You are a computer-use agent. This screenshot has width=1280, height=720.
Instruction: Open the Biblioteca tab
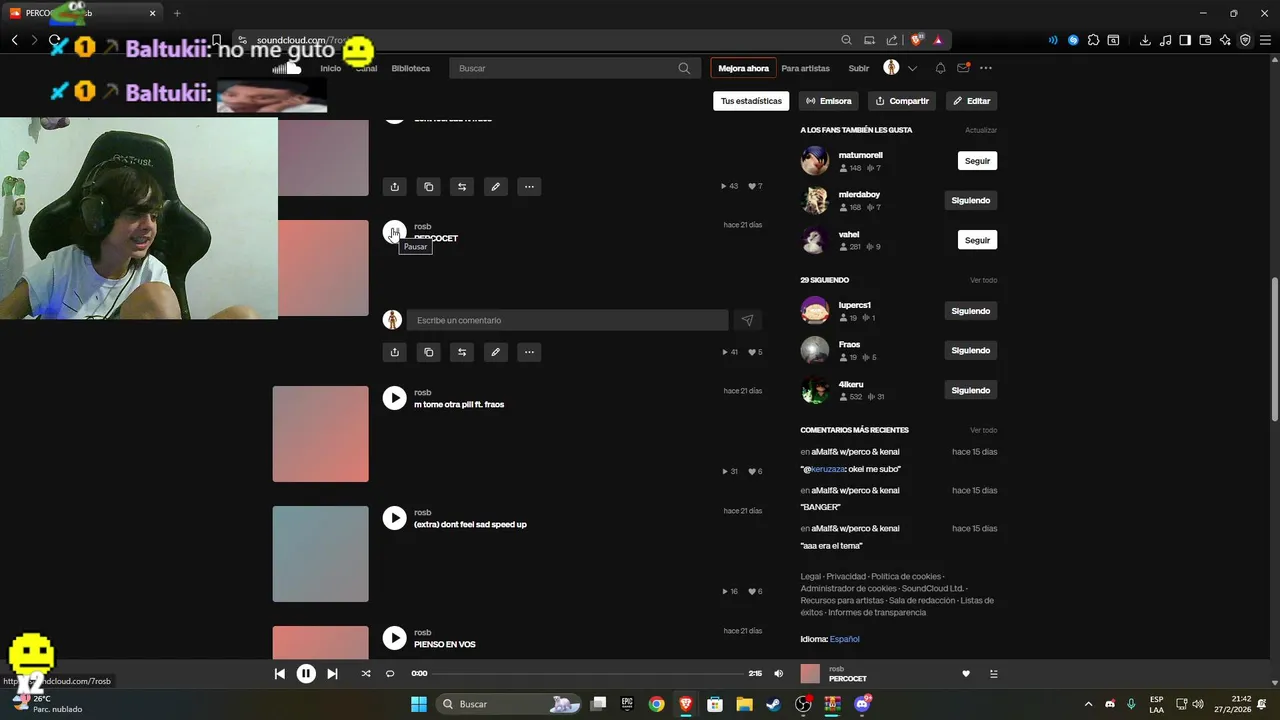[x=410, y=68]
